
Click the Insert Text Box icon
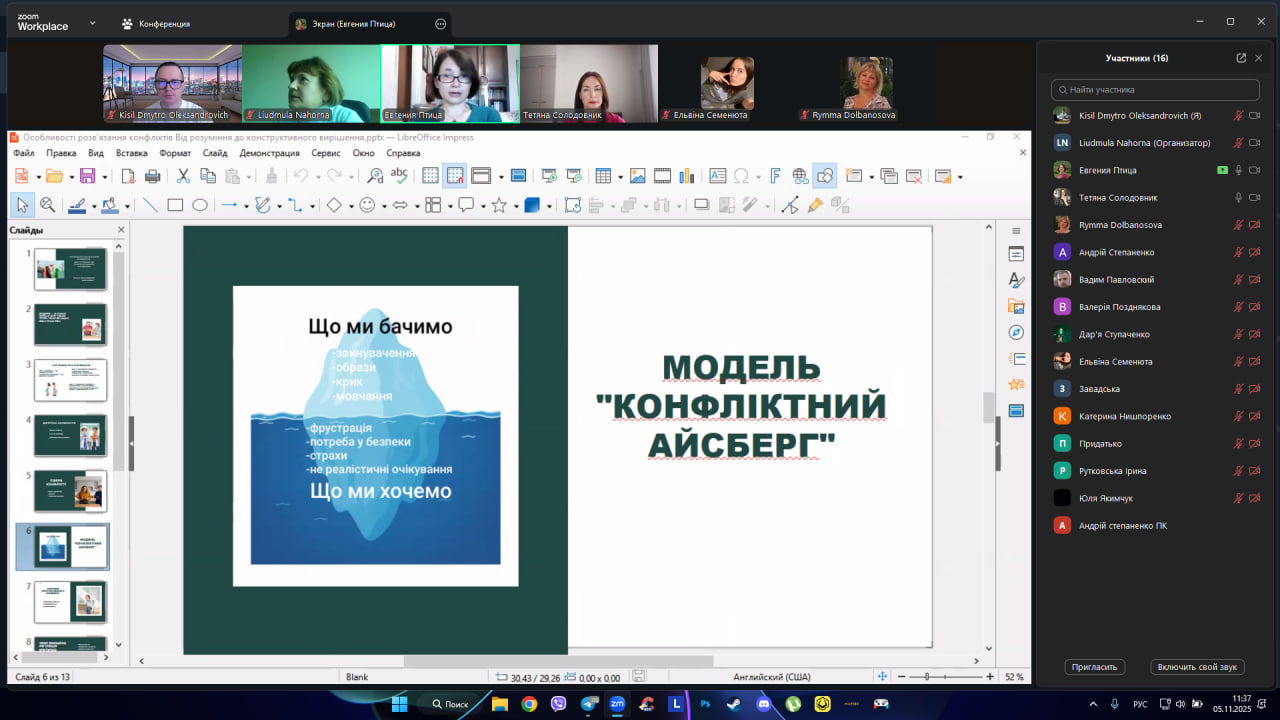[x=717, y=176]
